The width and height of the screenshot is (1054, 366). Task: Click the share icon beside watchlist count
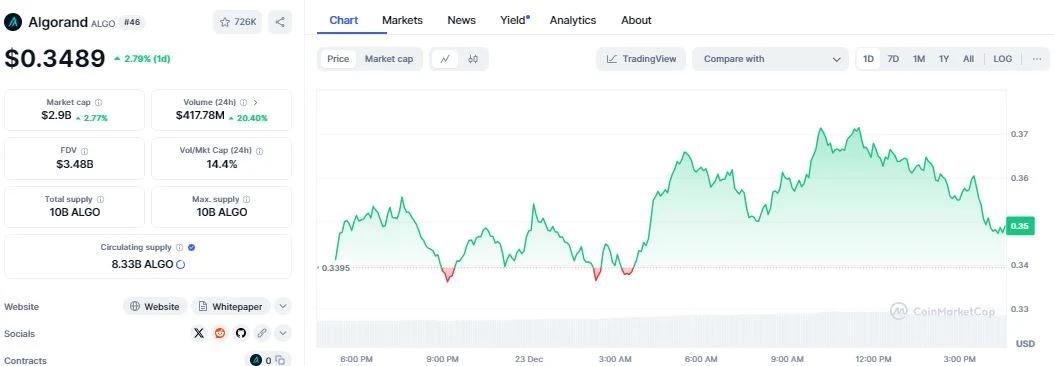coord(280,22)
